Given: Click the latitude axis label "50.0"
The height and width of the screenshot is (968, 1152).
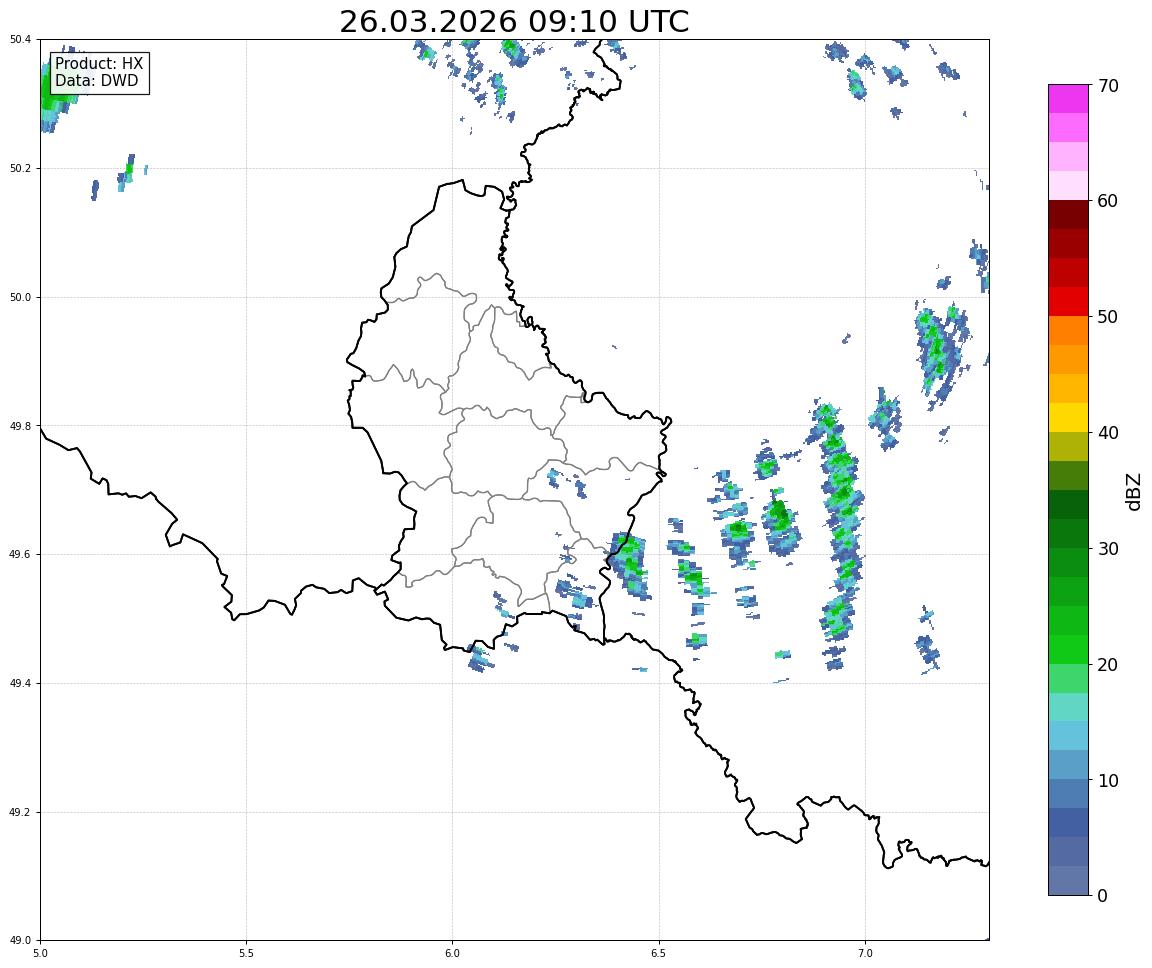Looking at the screenshot, I should (20, 297).
